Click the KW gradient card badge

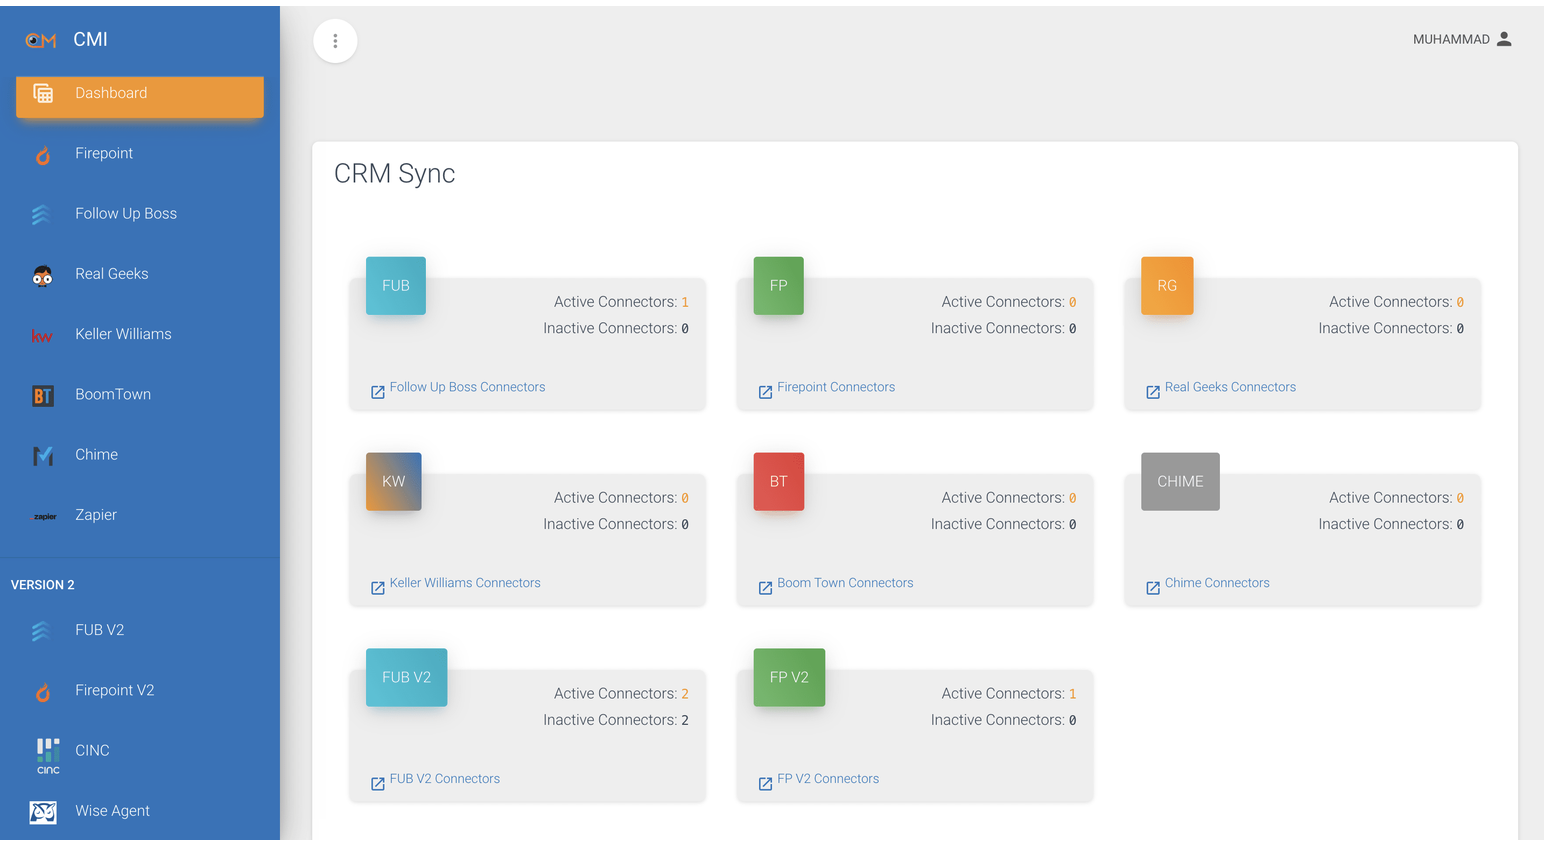[x=394, y=482]
